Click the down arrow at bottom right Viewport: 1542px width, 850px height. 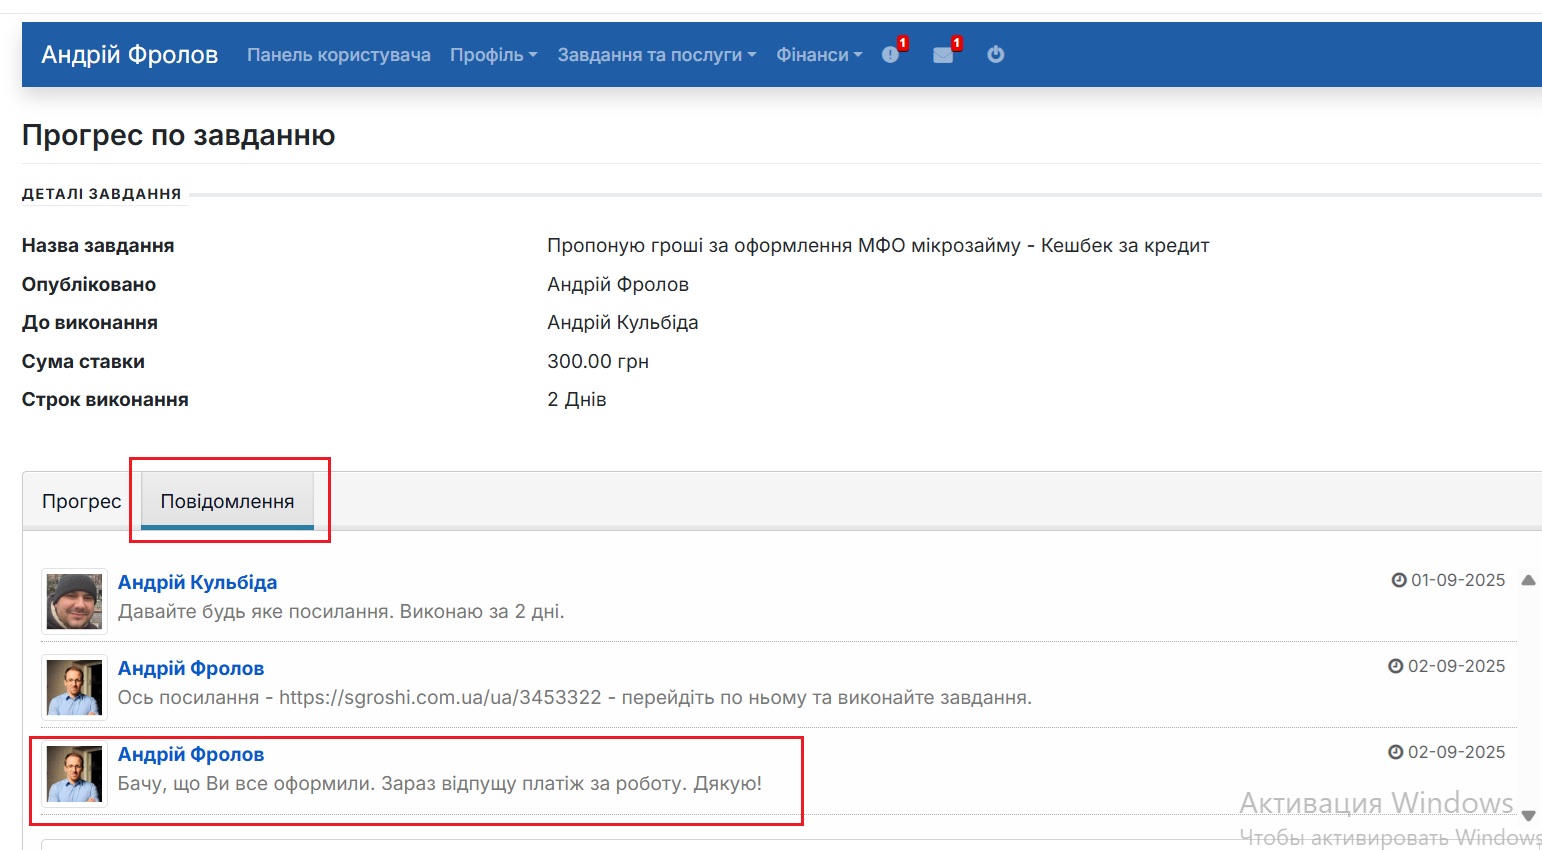tap(1527, 815)
